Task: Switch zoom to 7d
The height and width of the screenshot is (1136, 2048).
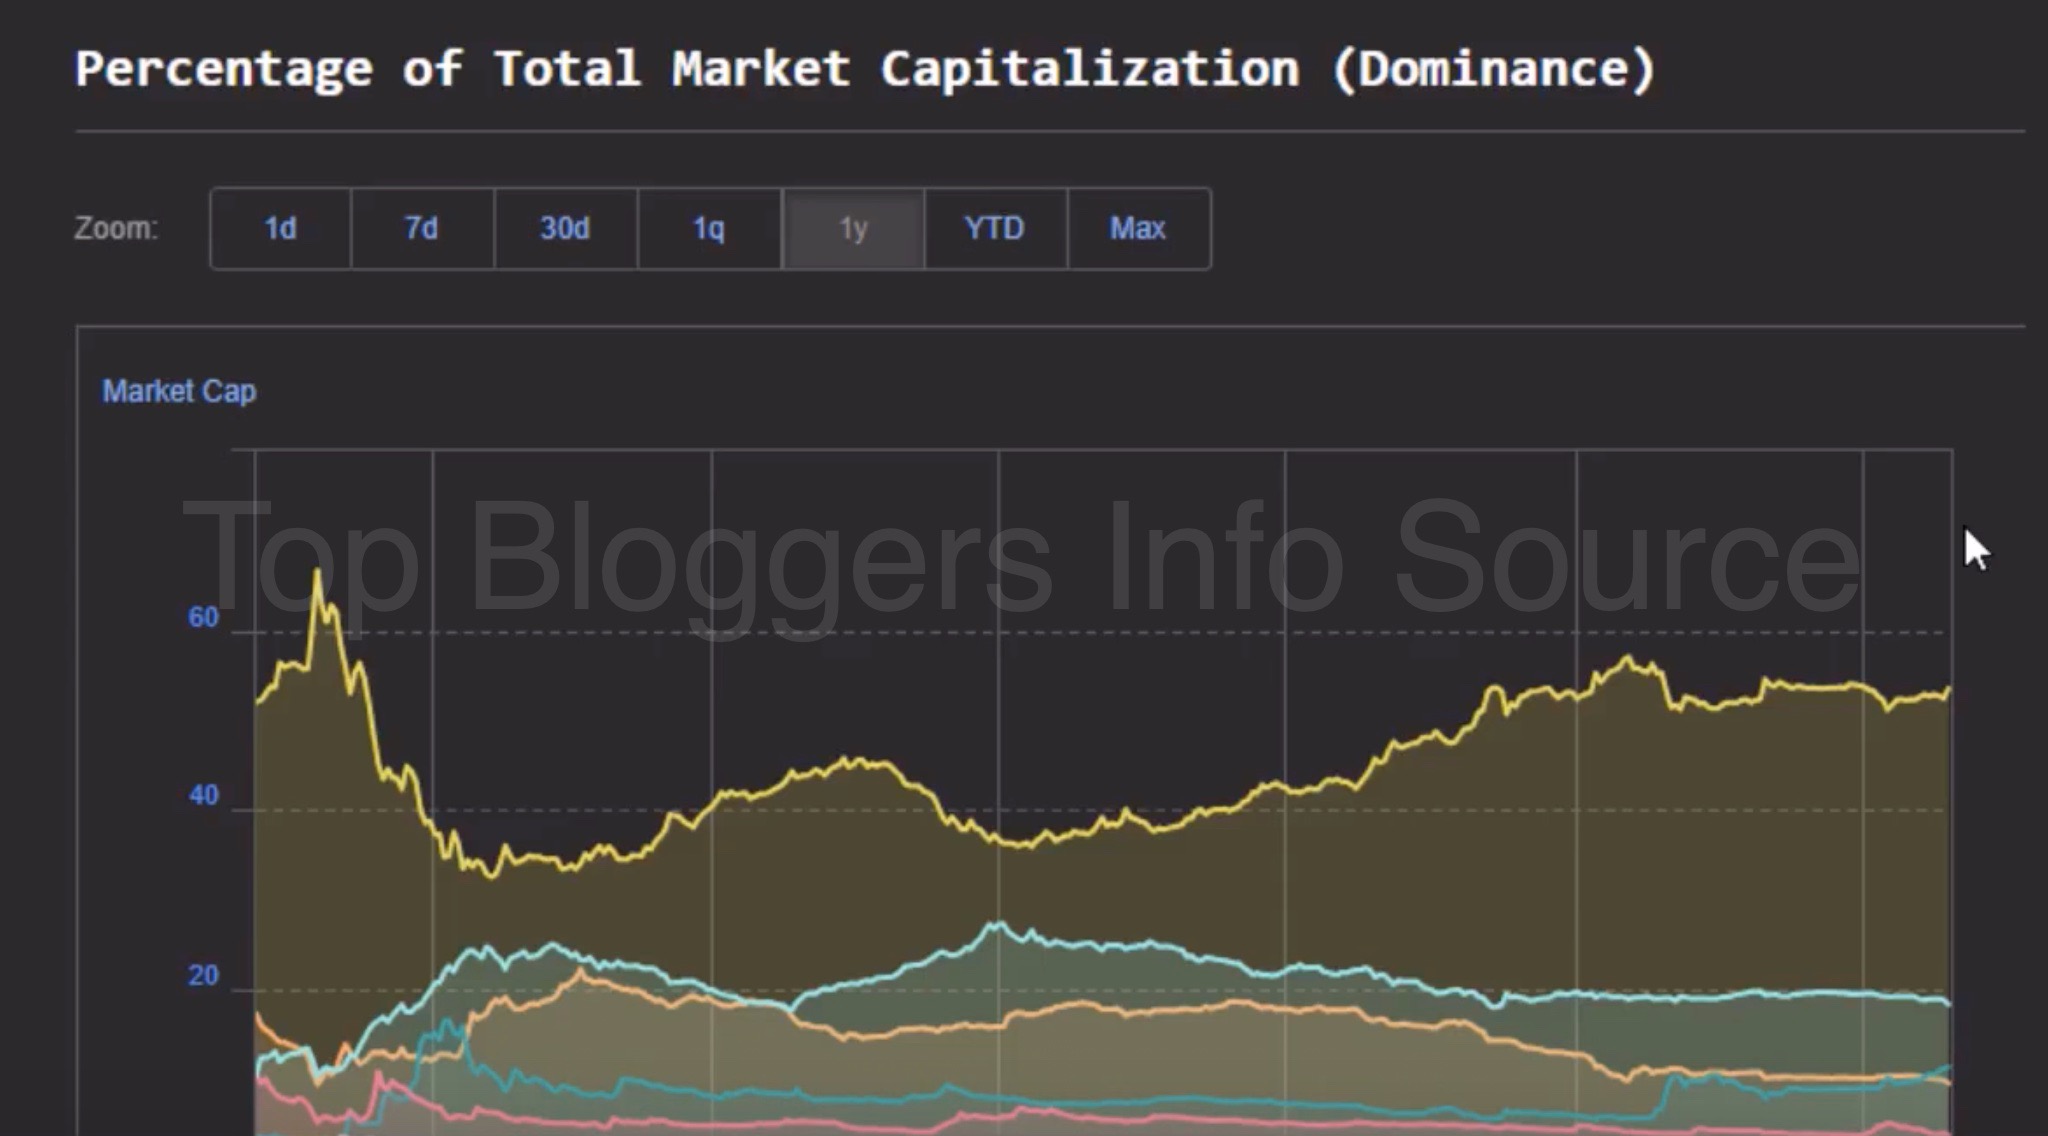Action: pos(422,229)
